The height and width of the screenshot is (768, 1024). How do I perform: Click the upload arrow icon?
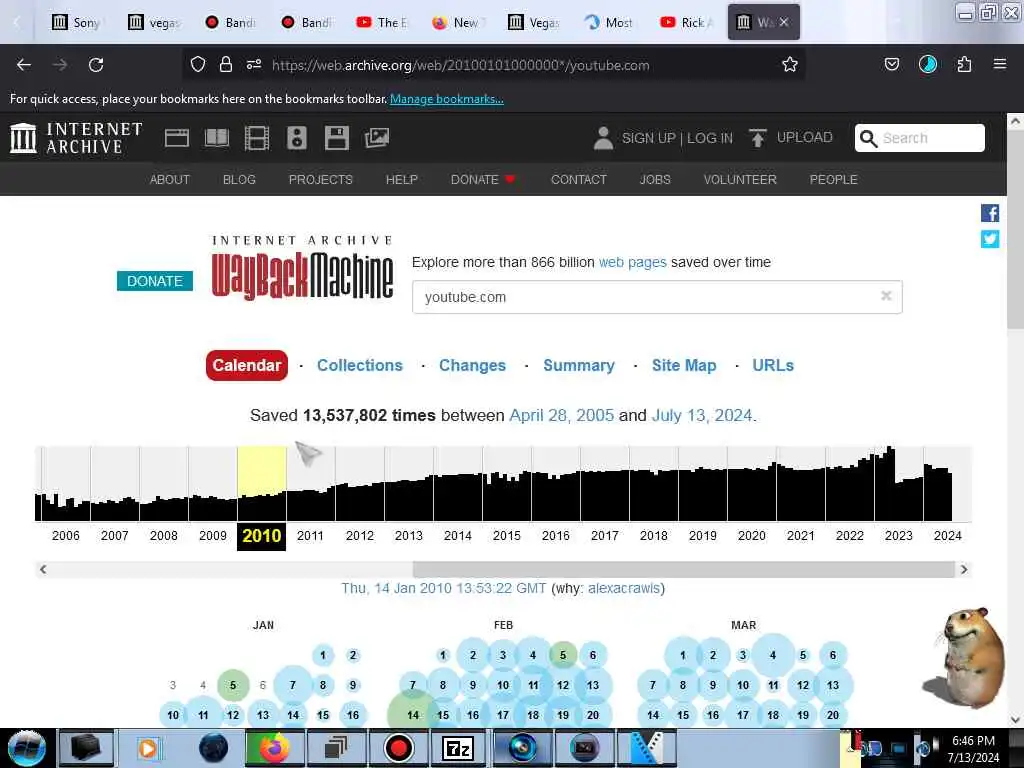click(x=758, y=138)
